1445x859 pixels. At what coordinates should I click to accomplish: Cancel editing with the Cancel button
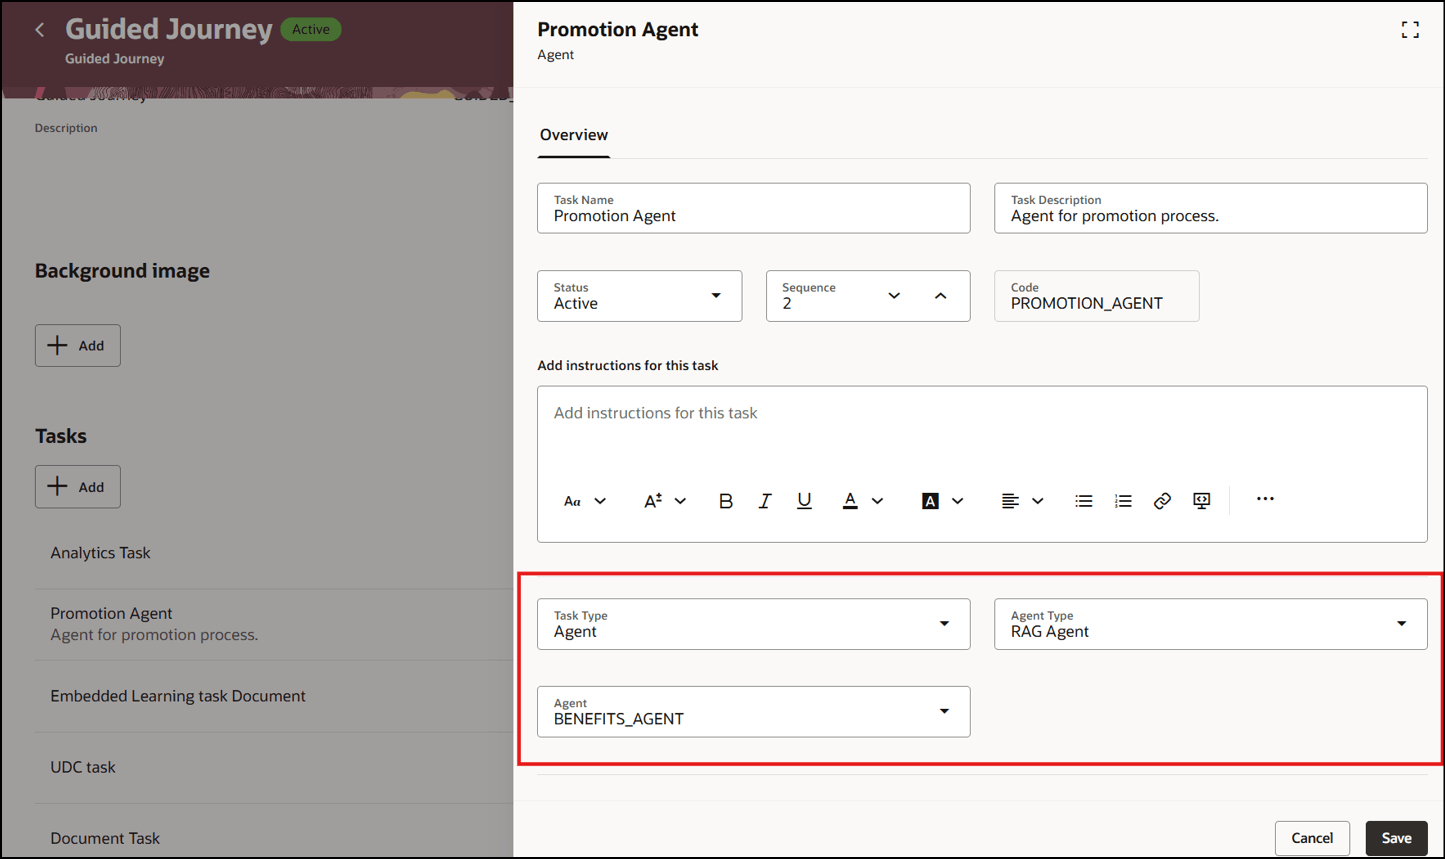[1312, 838]
